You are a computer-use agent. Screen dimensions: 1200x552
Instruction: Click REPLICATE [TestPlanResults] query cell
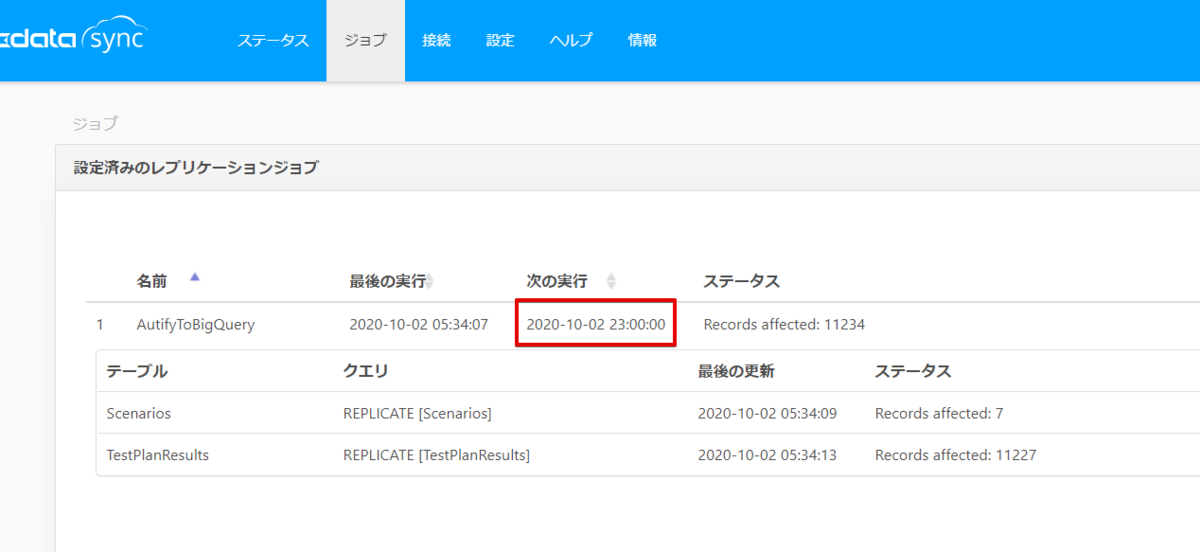[436, 455]
